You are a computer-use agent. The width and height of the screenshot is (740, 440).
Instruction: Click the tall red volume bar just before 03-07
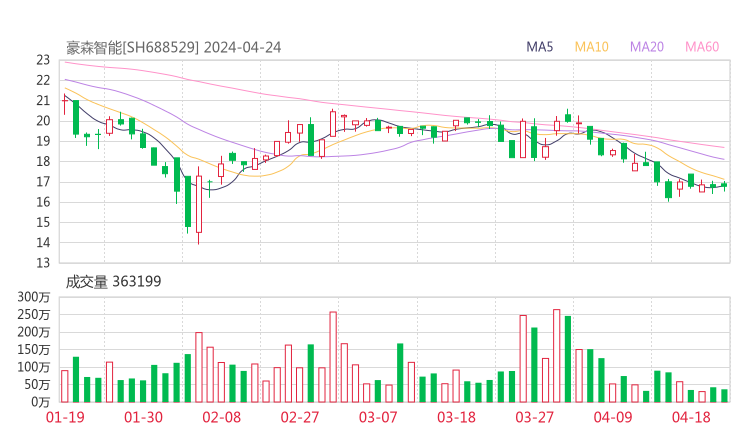pos(333,357)
